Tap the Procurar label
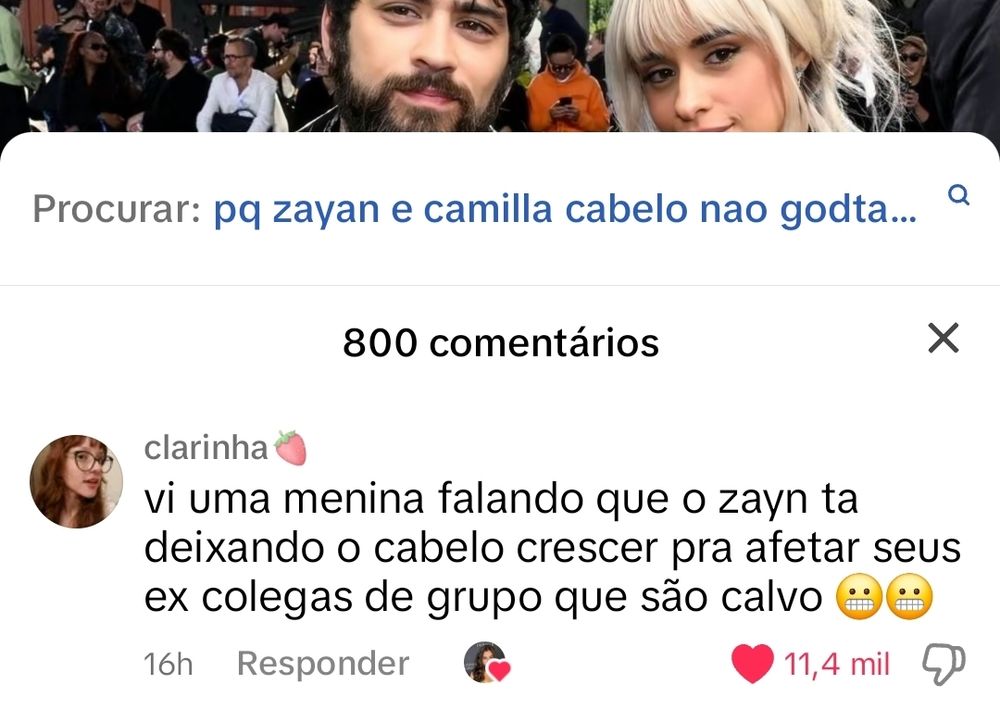The height and width of the screenshot is (719, 1000). tap(117, 209)
